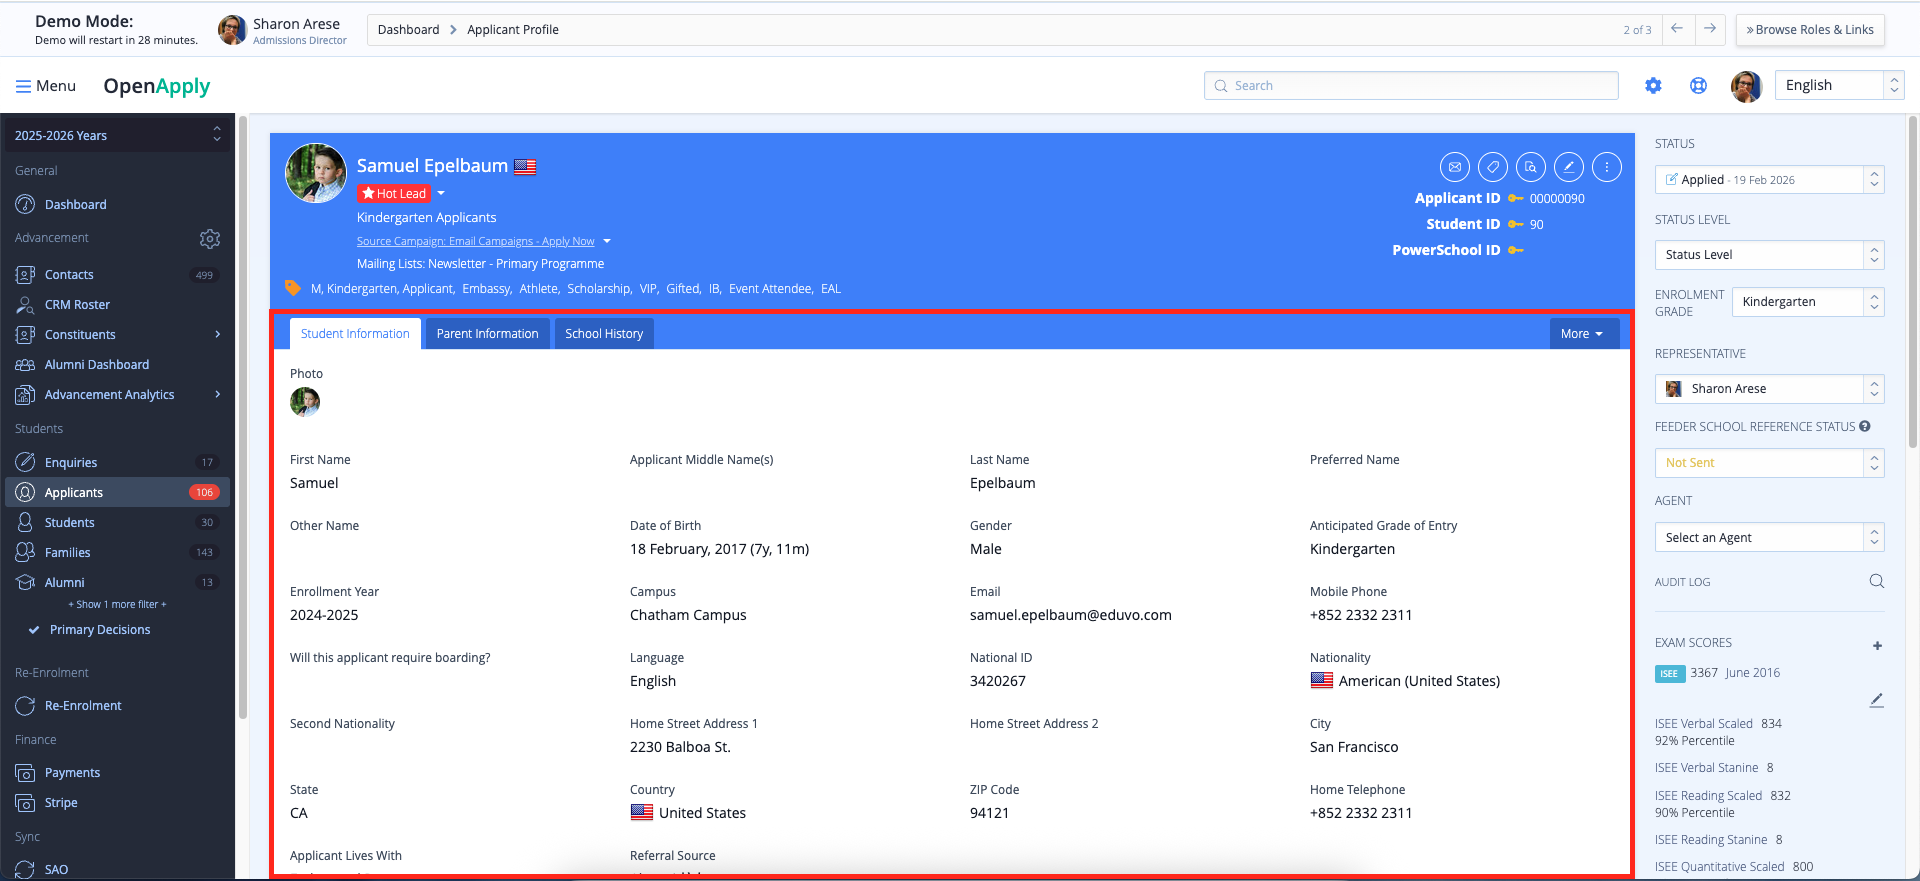Search the Audit Log with magnifier icon
1920x881 pixels.
click(1876, 582)
